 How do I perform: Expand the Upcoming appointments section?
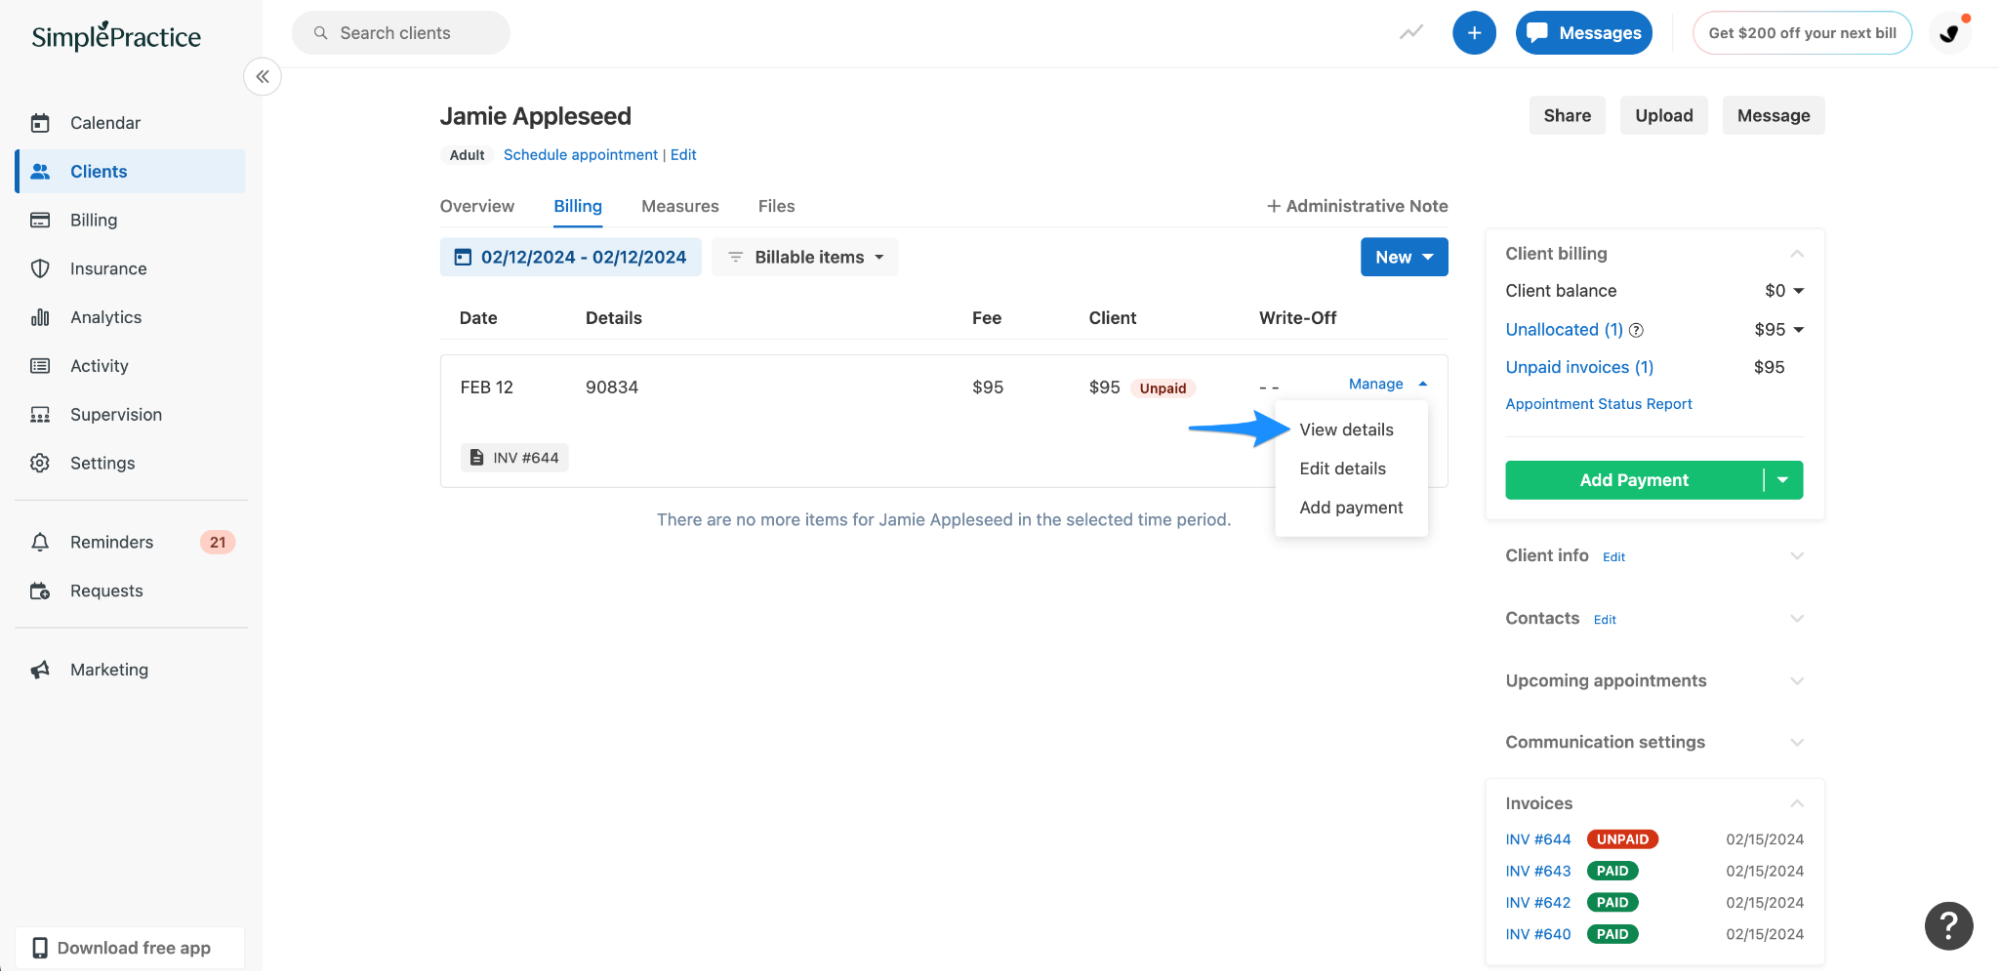(1797, 681)
